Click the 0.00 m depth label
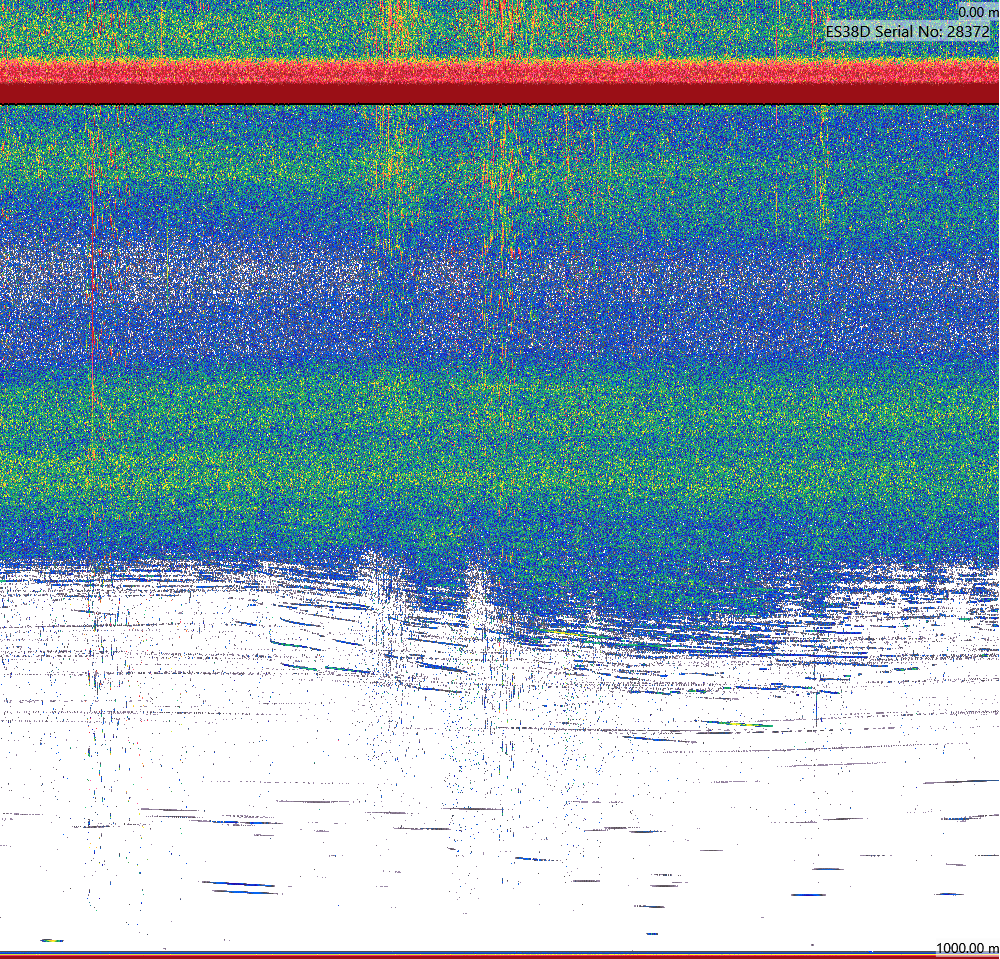The height and width of the screenshot is (959, 1000). pos(978,11)
